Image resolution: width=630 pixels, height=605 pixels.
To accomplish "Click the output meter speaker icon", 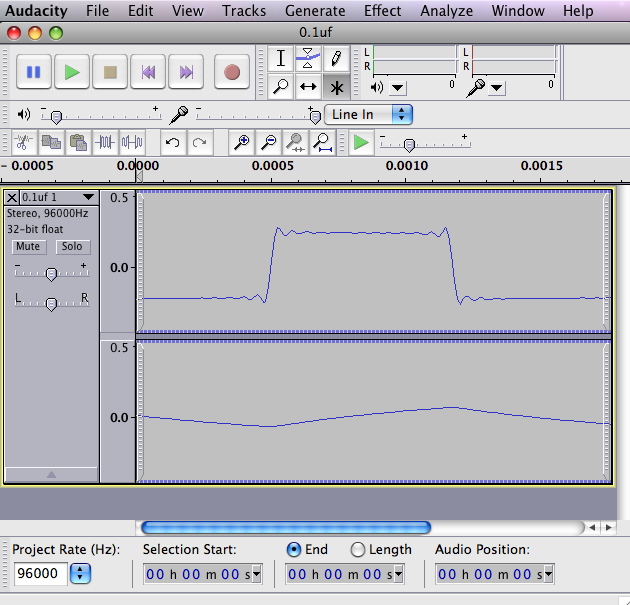I will pyautogui.click(x=377, y=87).
